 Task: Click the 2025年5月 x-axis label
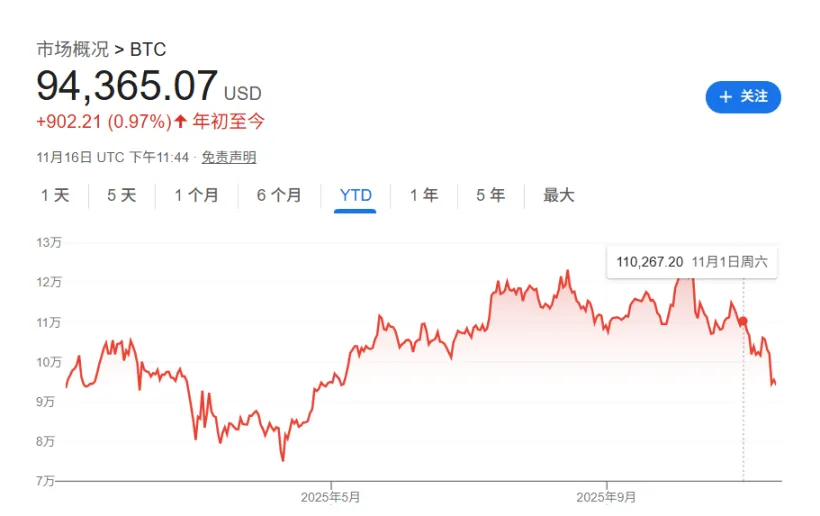point(330,497)
